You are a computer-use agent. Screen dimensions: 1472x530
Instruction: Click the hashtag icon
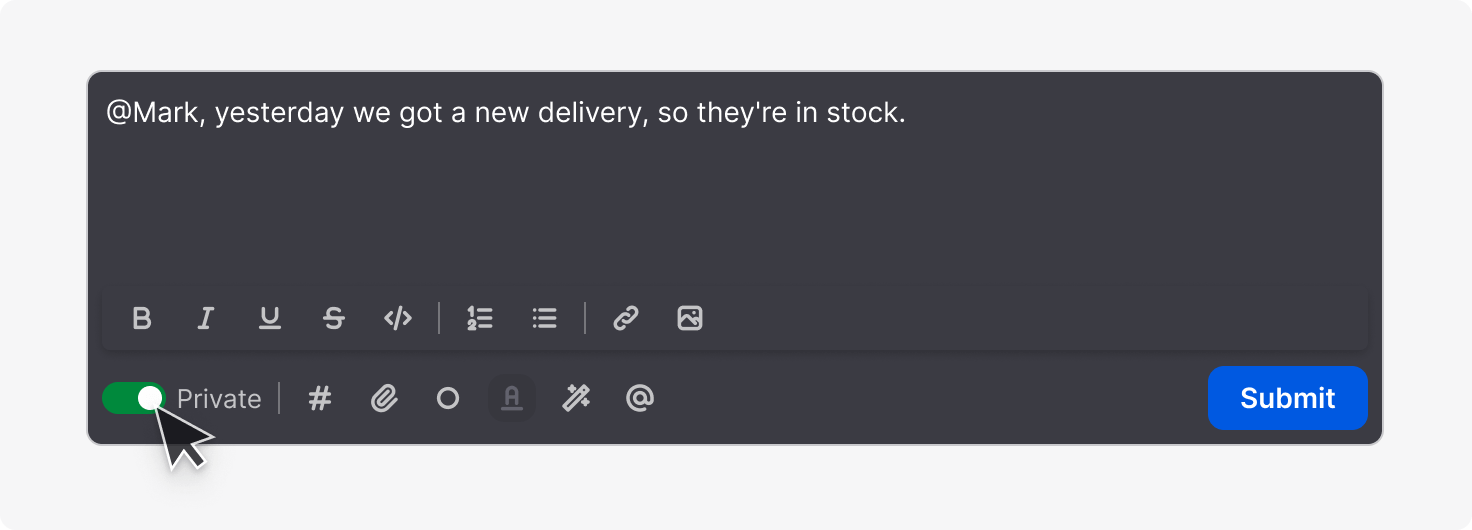tap(319, 399)
